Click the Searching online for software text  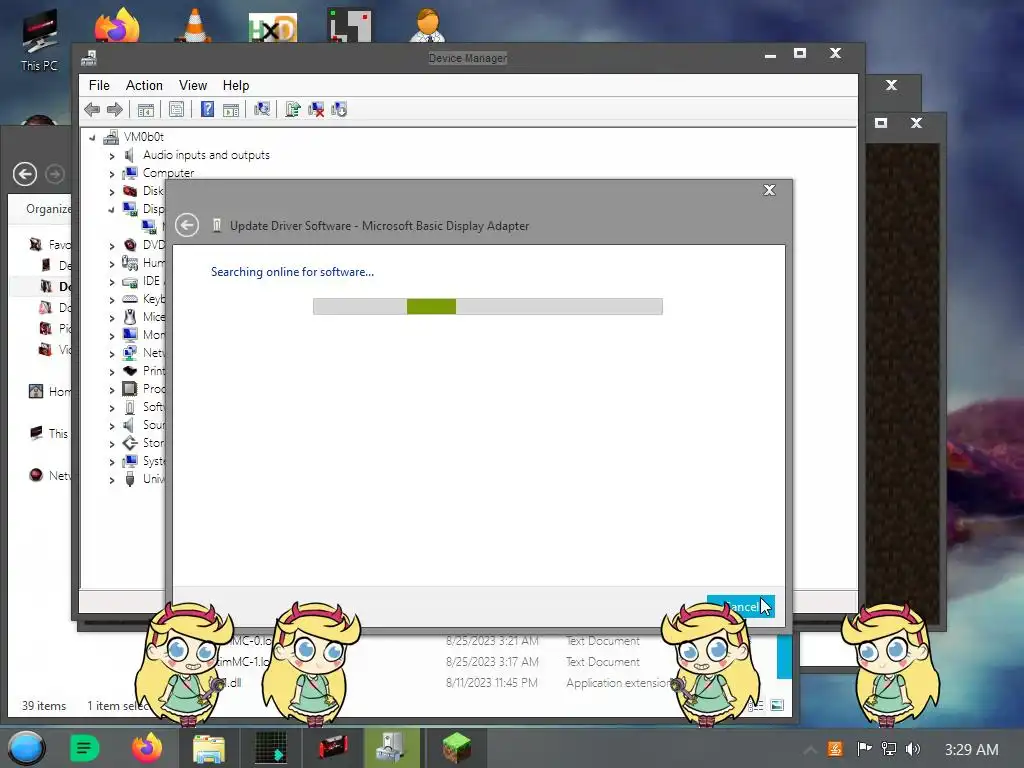point(292,272)
